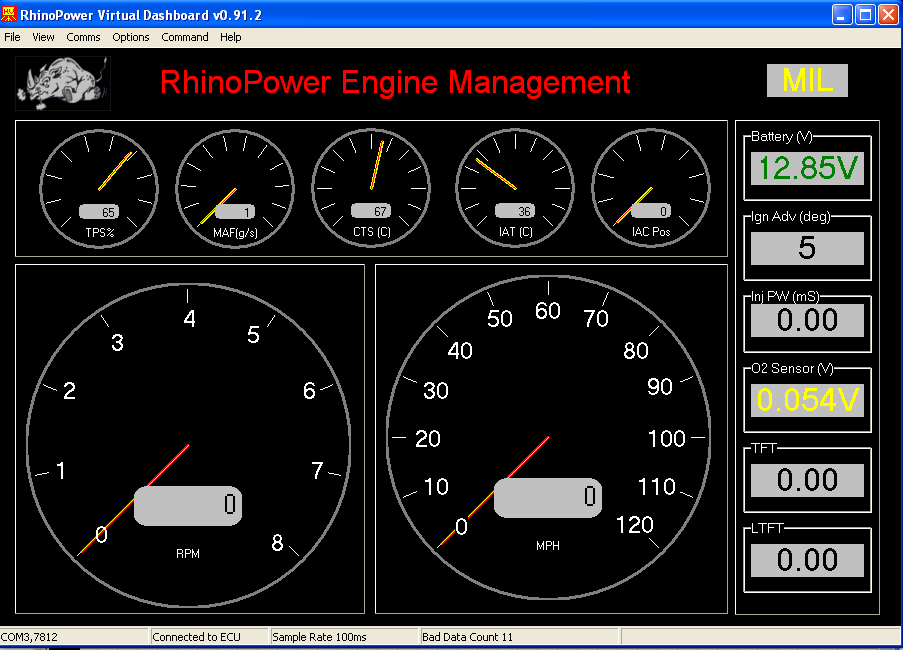
Task: Open the View menu
Action: tap(43, 37)
